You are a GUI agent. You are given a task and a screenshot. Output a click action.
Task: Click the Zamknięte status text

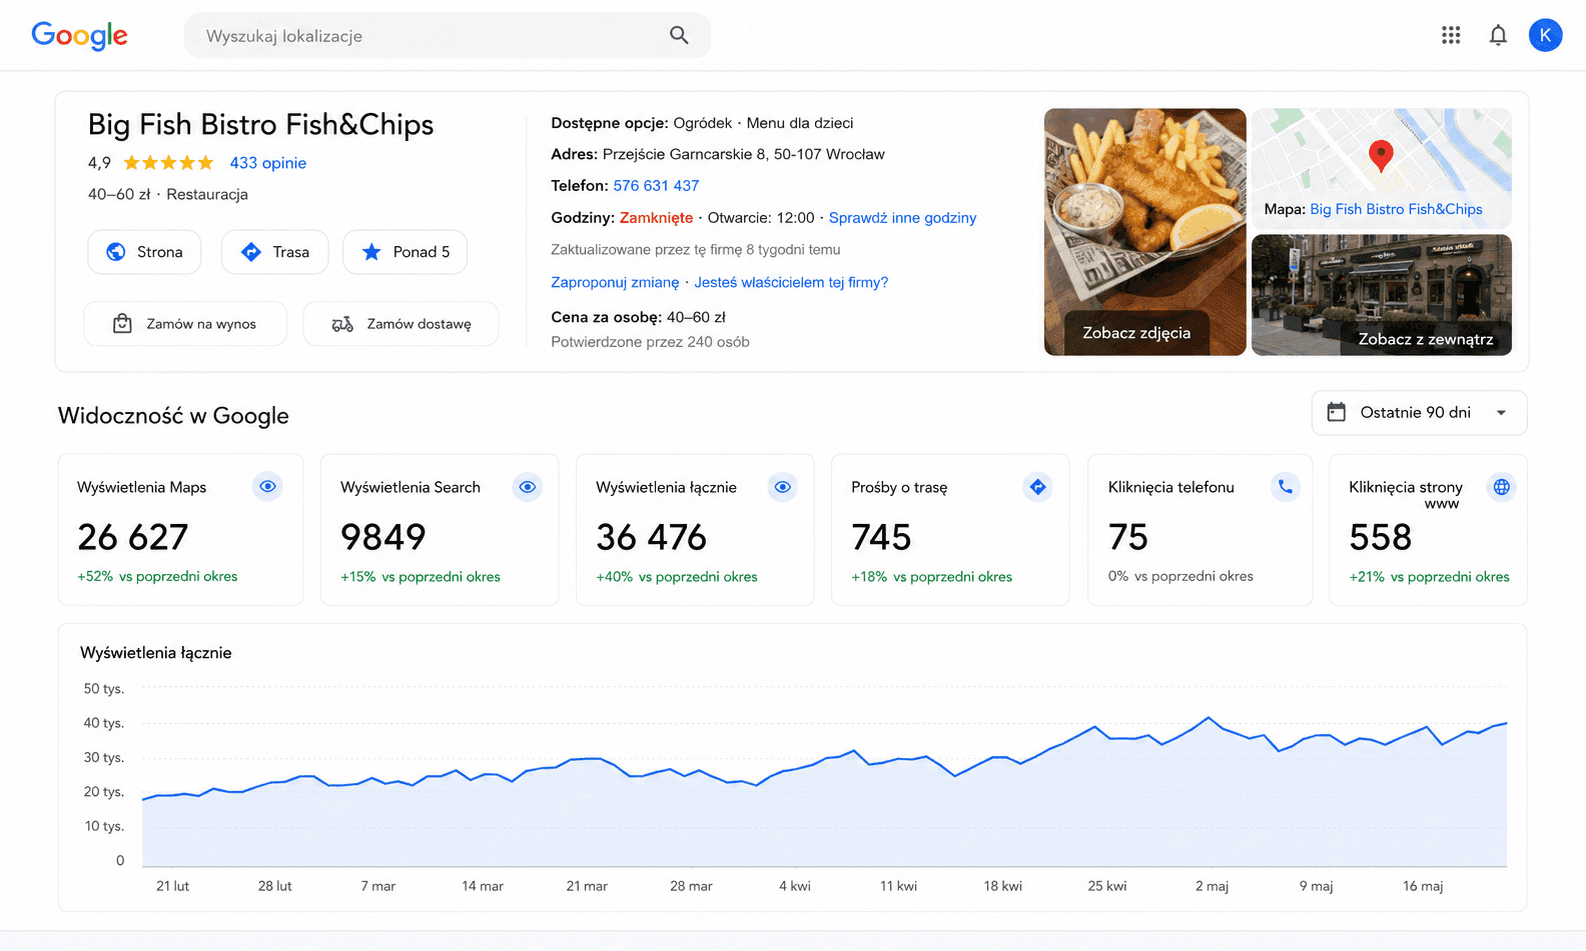click(656, 218)
